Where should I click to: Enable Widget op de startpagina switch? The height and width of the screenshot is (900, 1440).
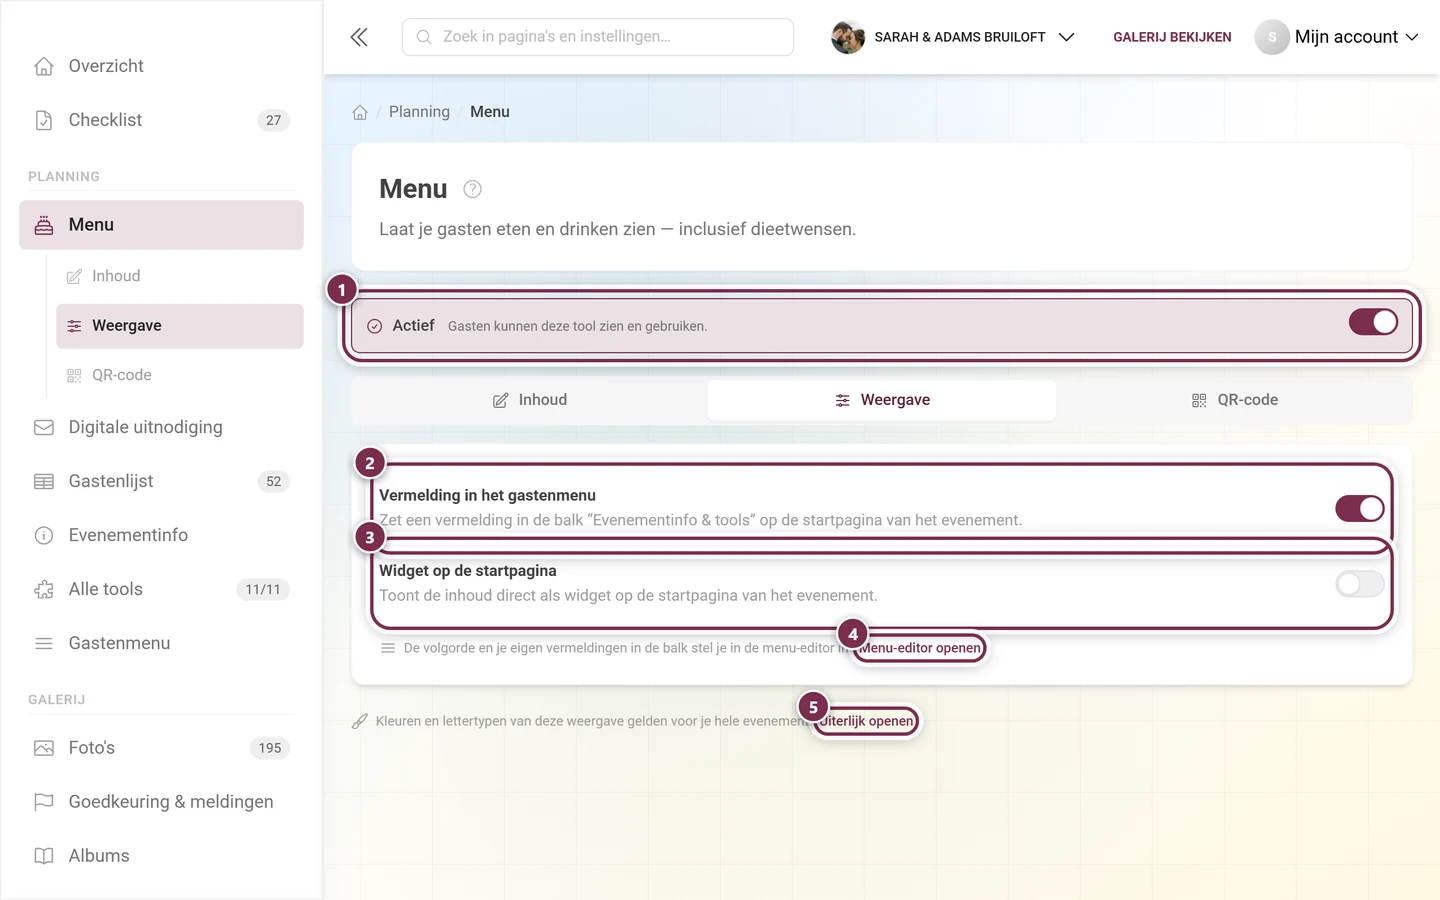coord(1360,583)
